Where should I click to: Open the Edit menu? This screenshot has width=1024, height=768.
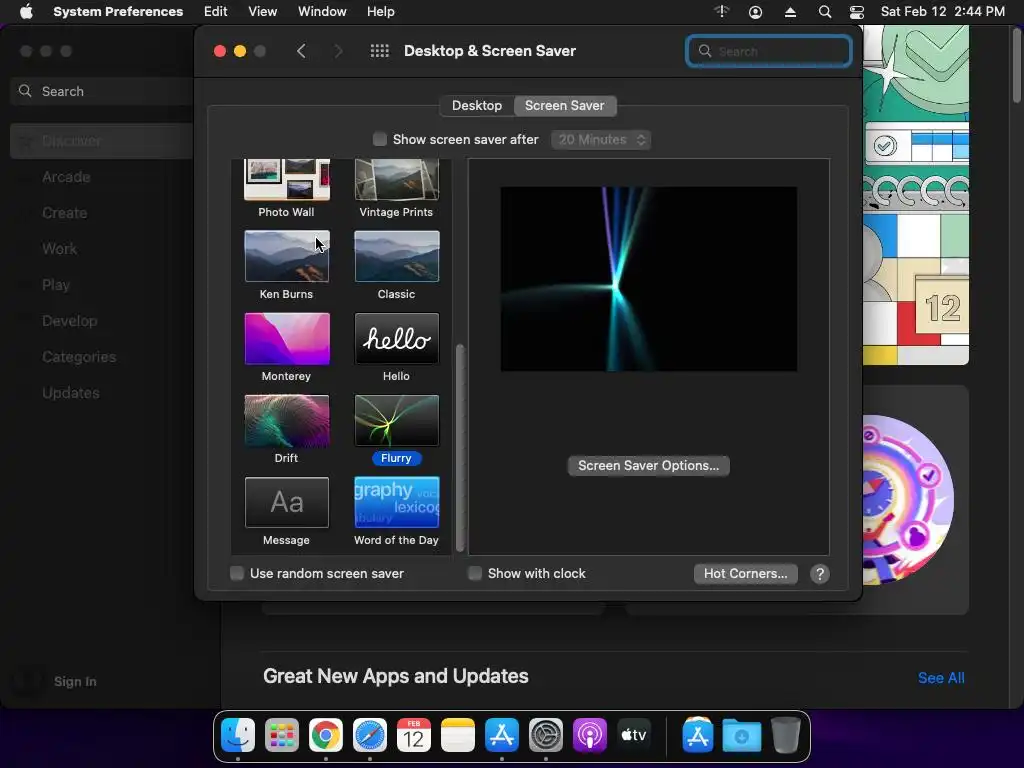(x=216, y=12)
